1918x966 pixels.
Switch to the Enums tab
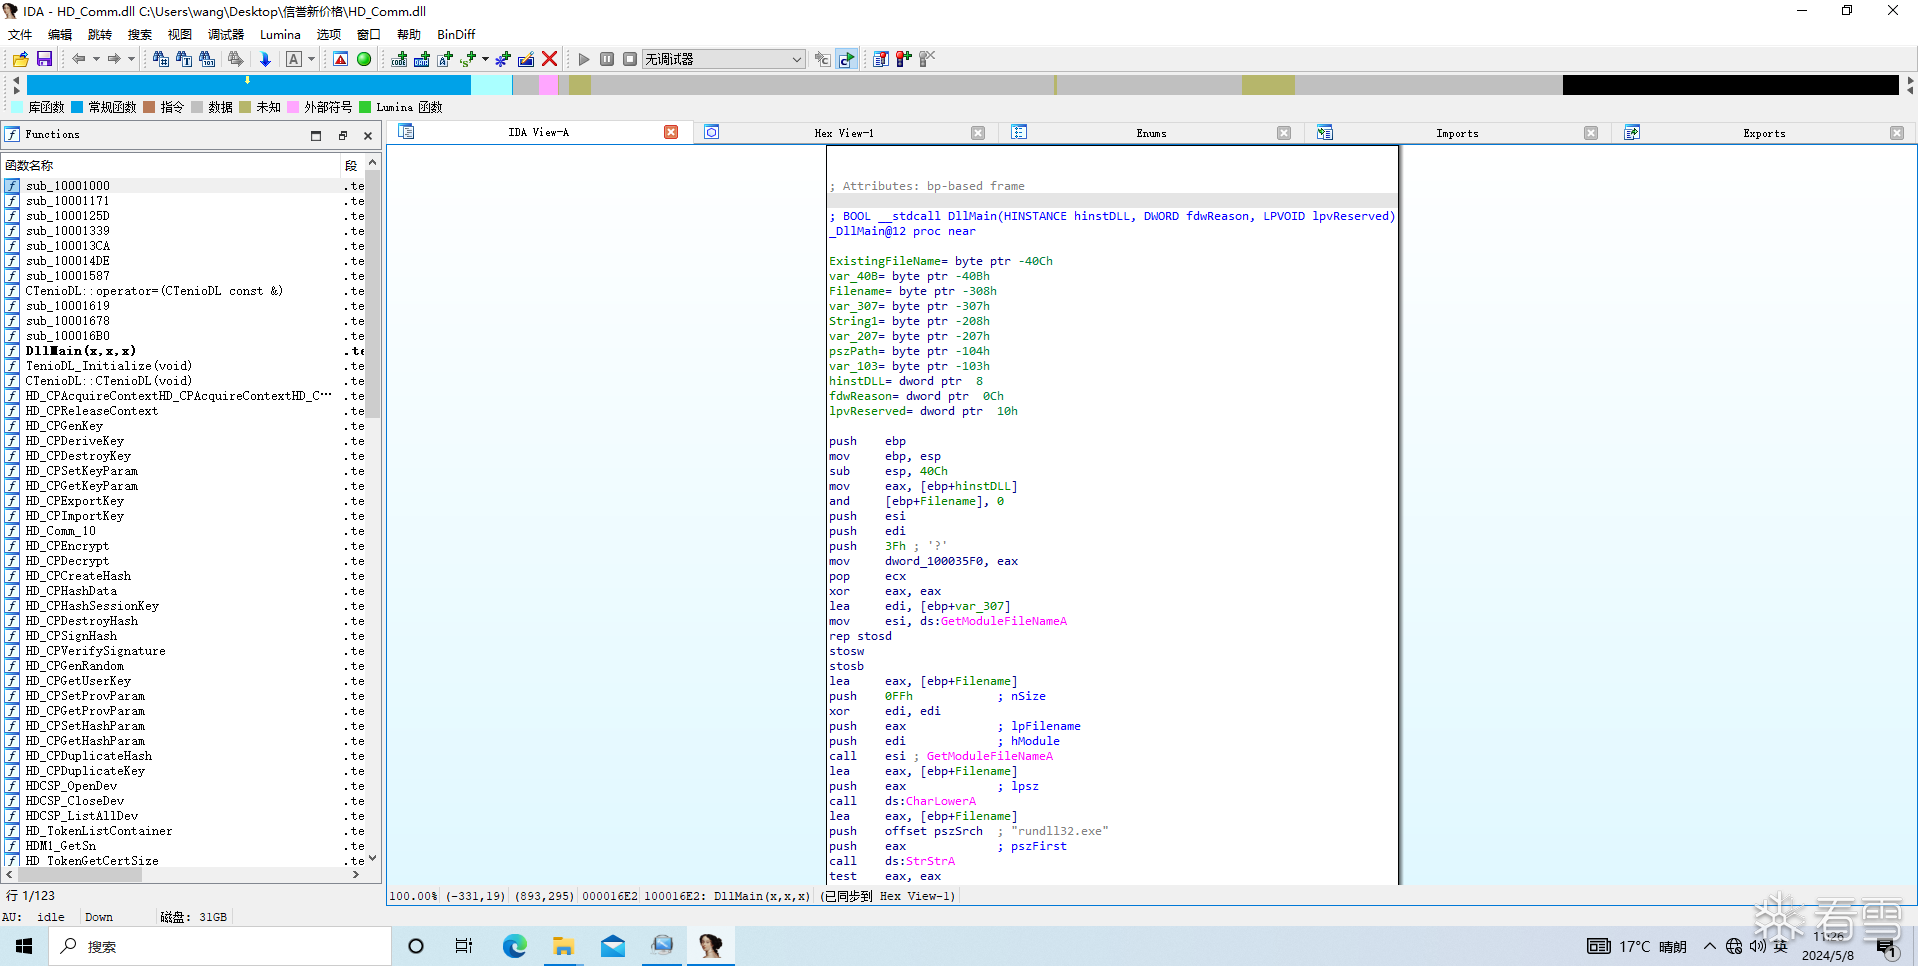tap(1151, 133)
